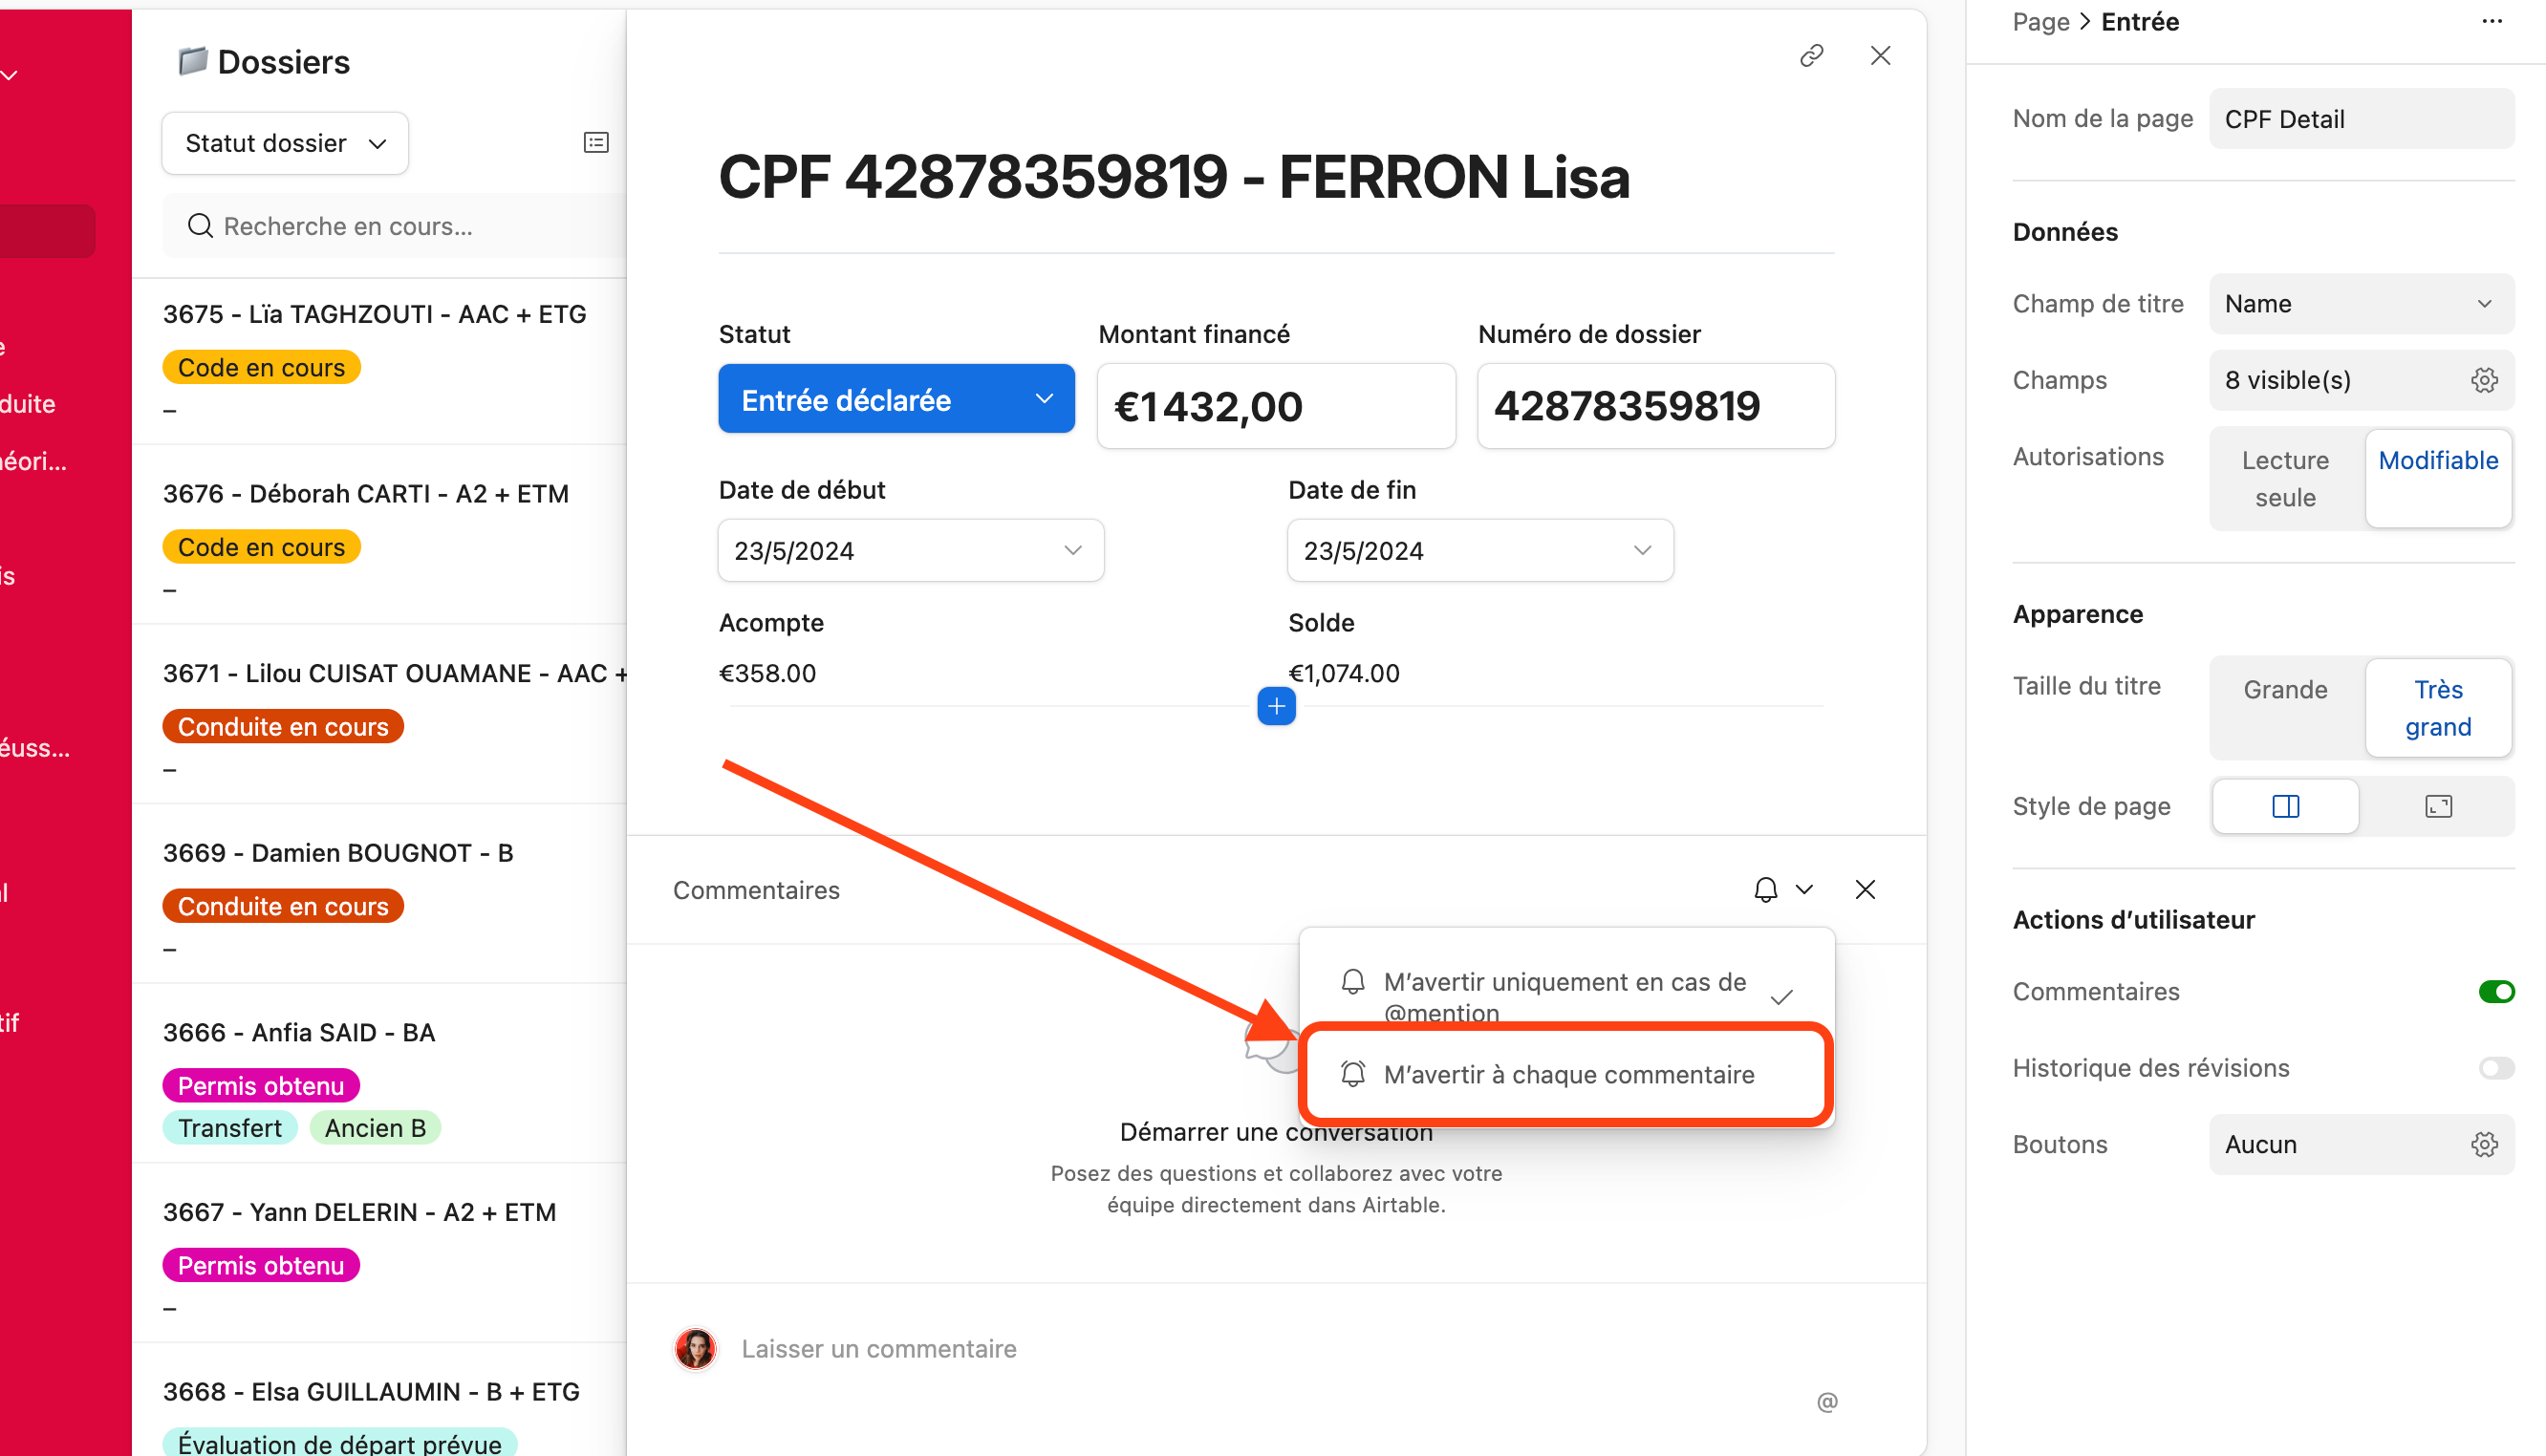The image size is (2546, 1456).
Task: Open the Date de fin picker
Action: coord(1479,550)
